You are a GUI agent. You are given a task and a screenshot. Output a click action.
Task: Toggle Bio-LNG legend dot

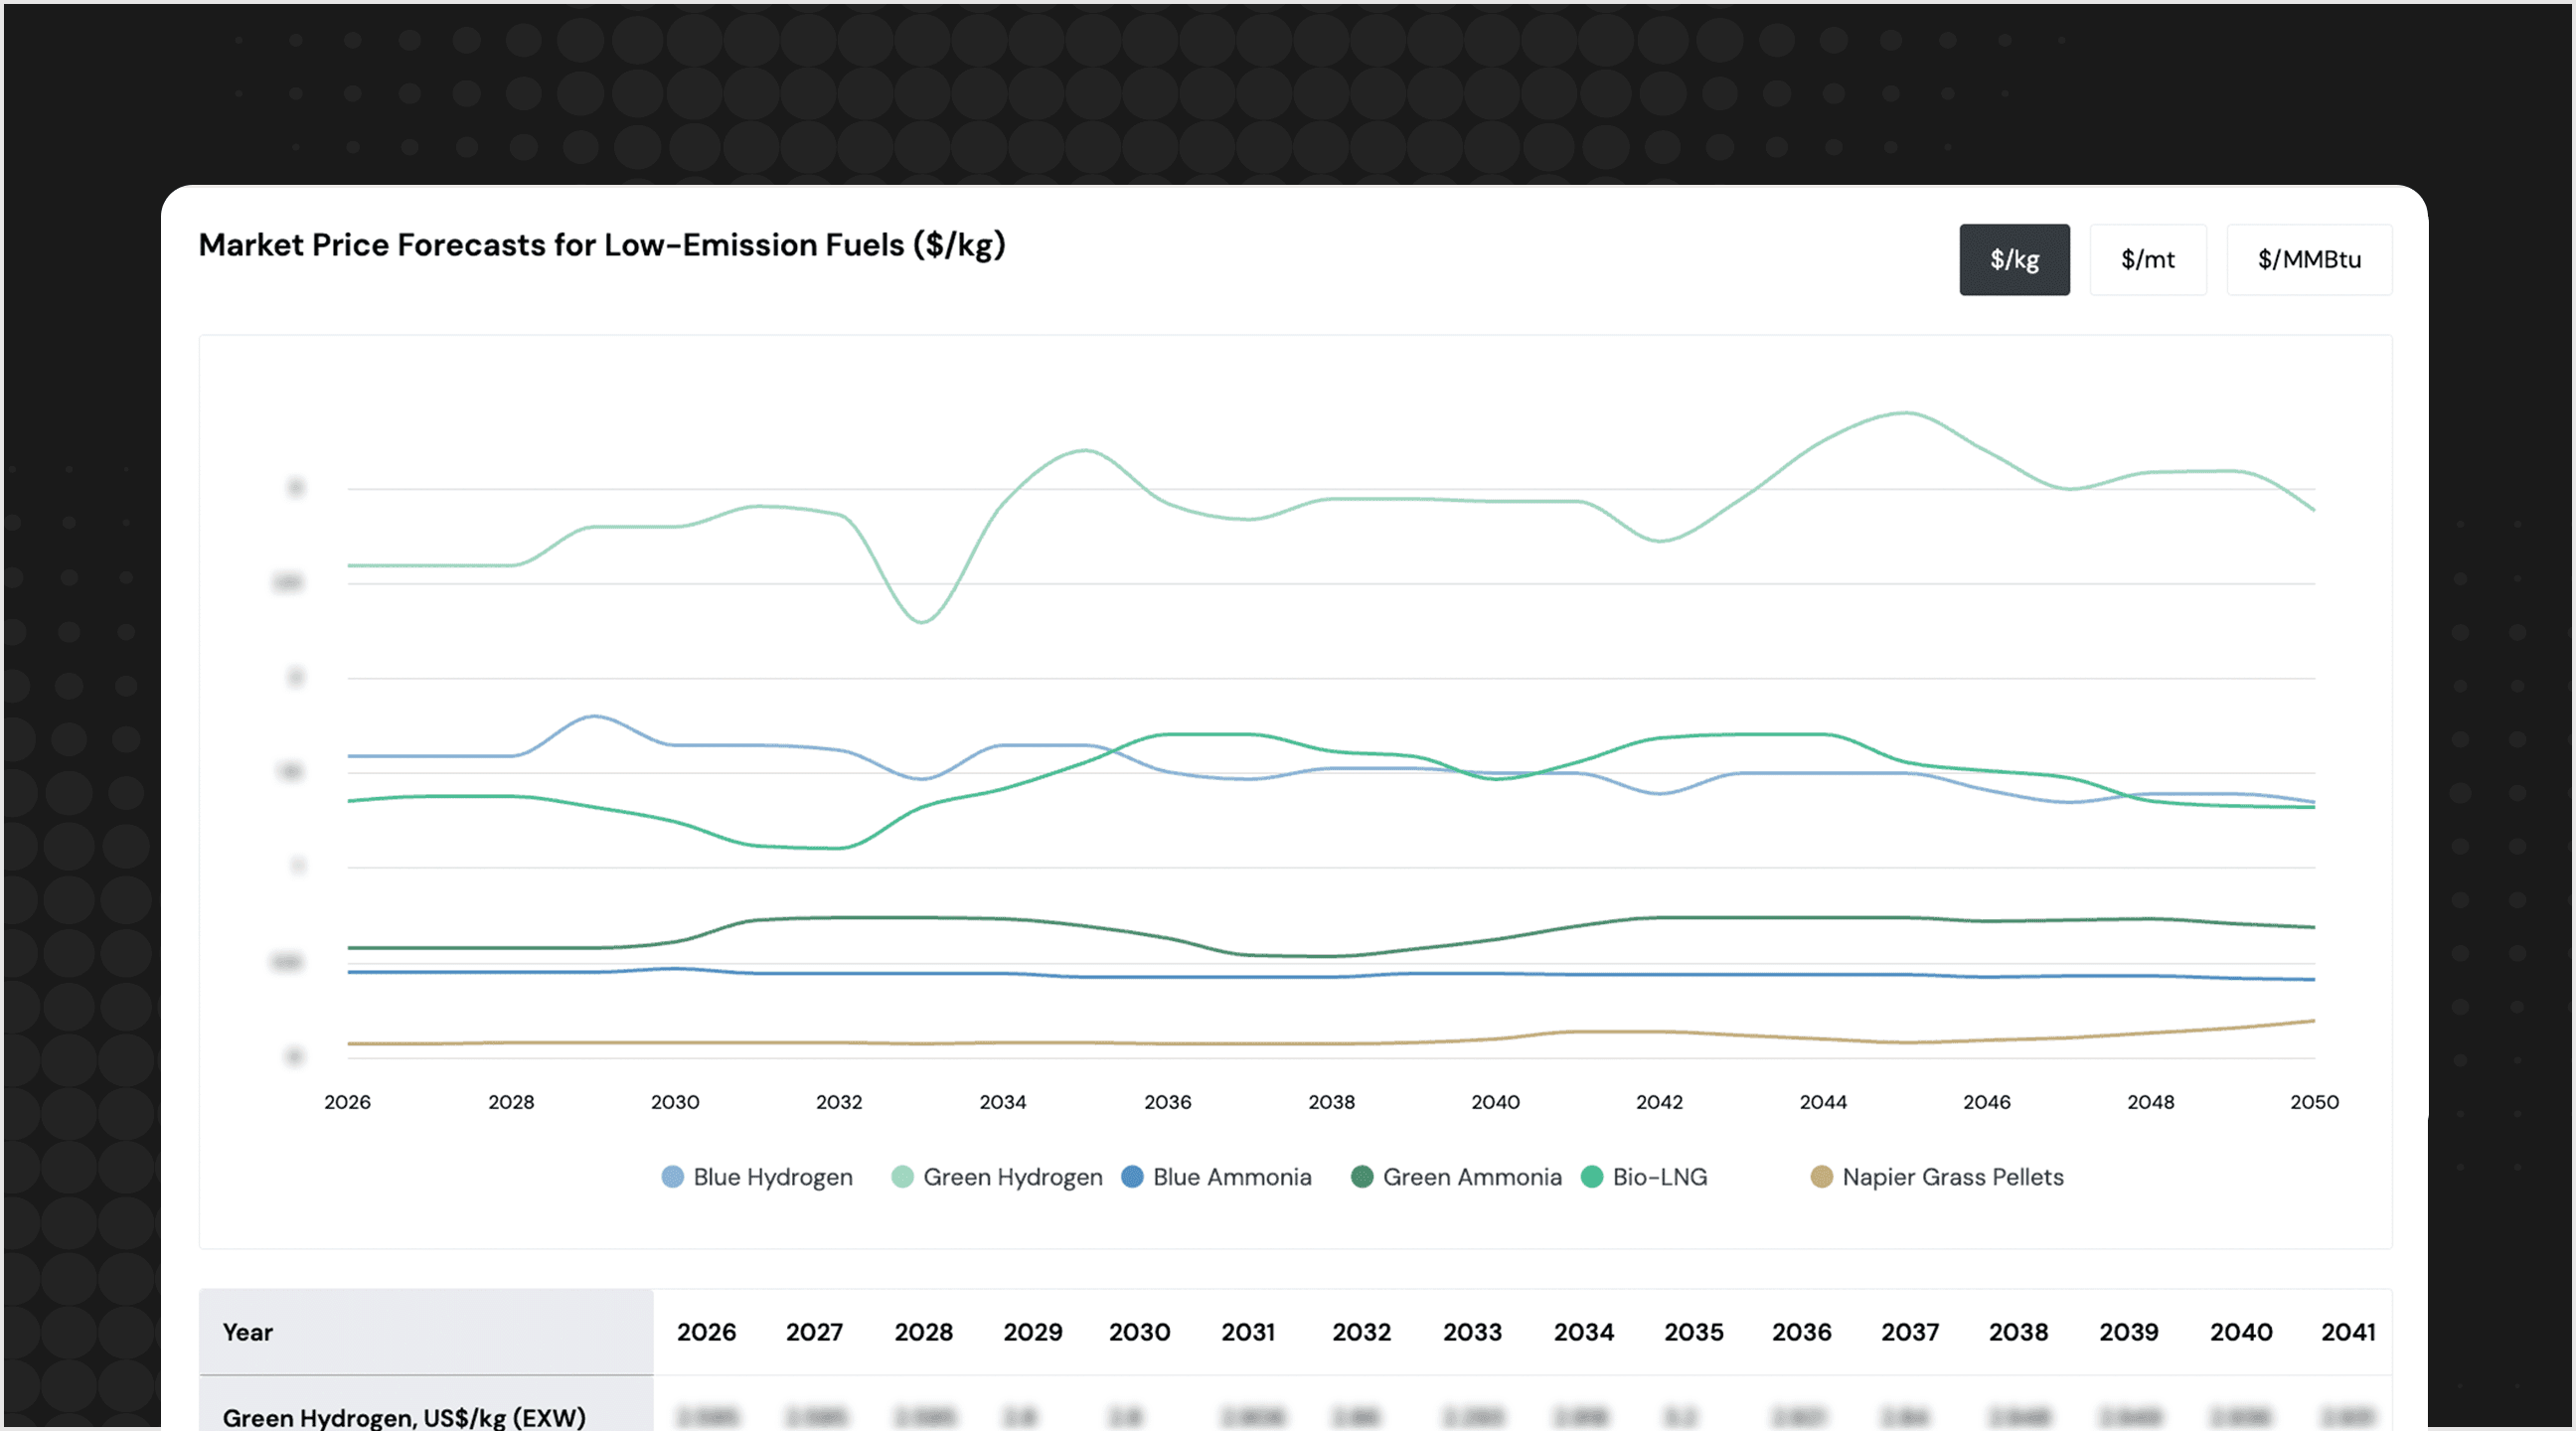(x=1591, y=1177)
